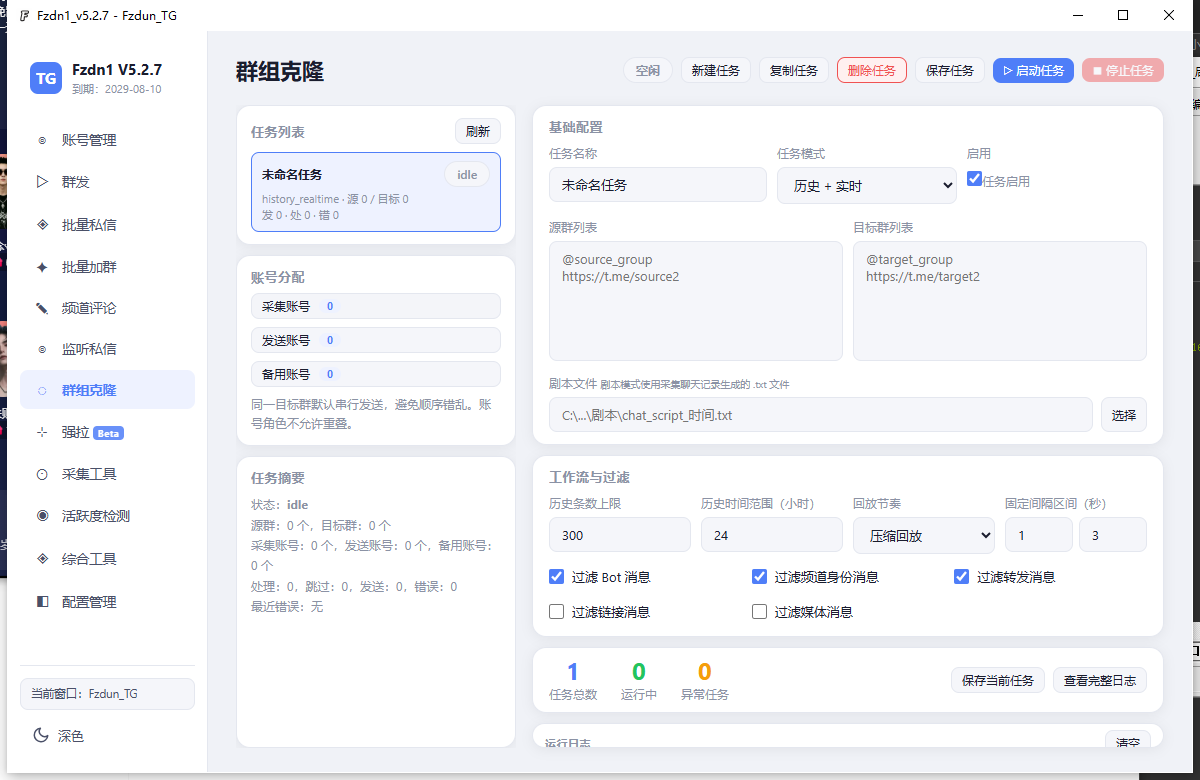Clear the run log with 清空
The height and width of the screenshot is (780, 1200).
coord(1128,742)
